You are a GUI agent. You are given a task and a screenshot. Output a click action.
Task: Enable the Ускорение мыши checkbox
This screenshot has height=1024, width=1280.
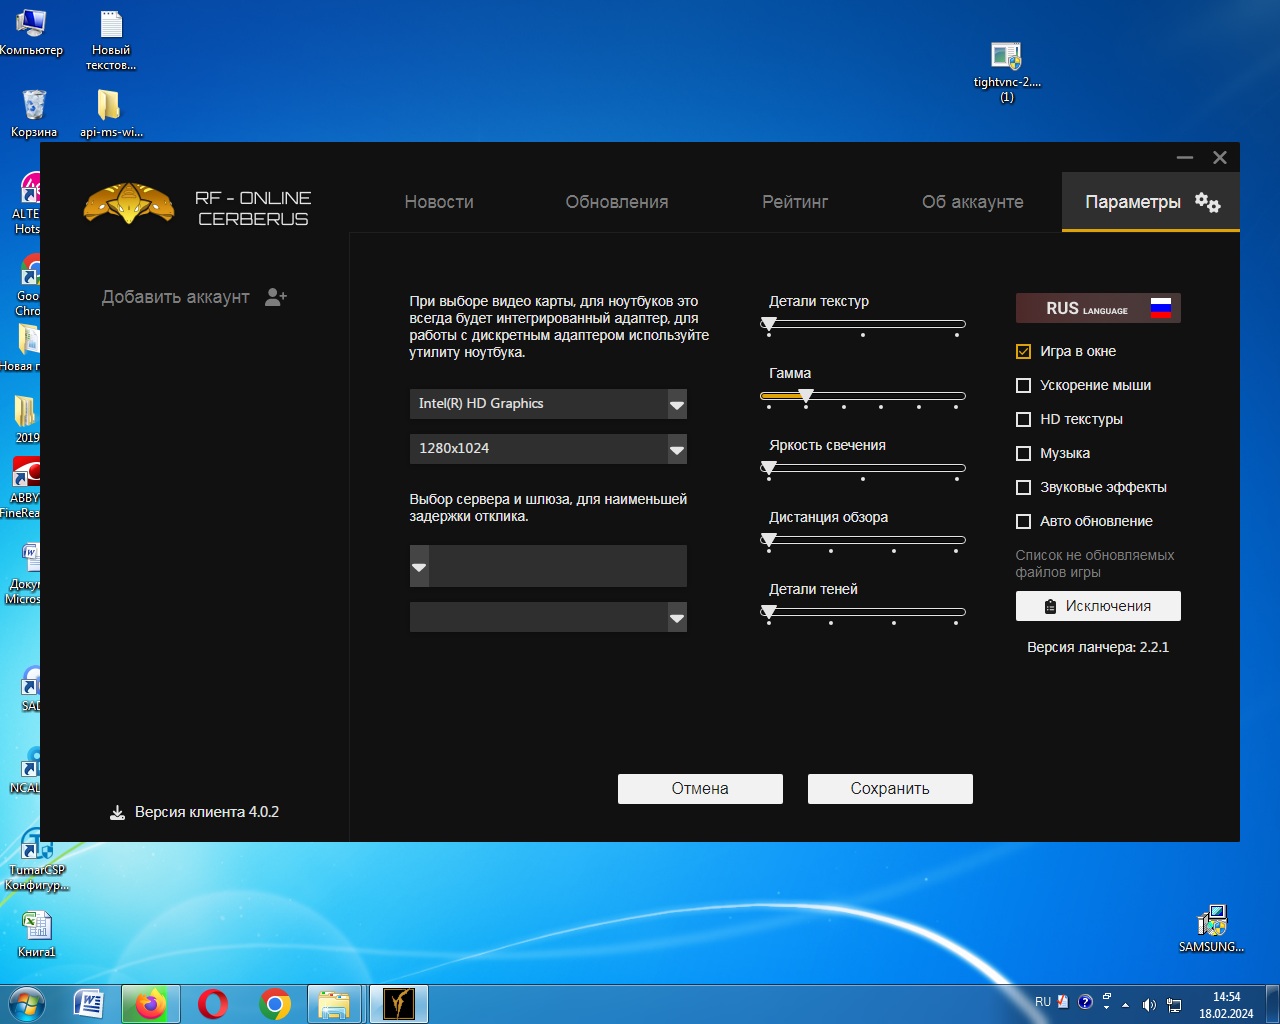[1023, 385]
